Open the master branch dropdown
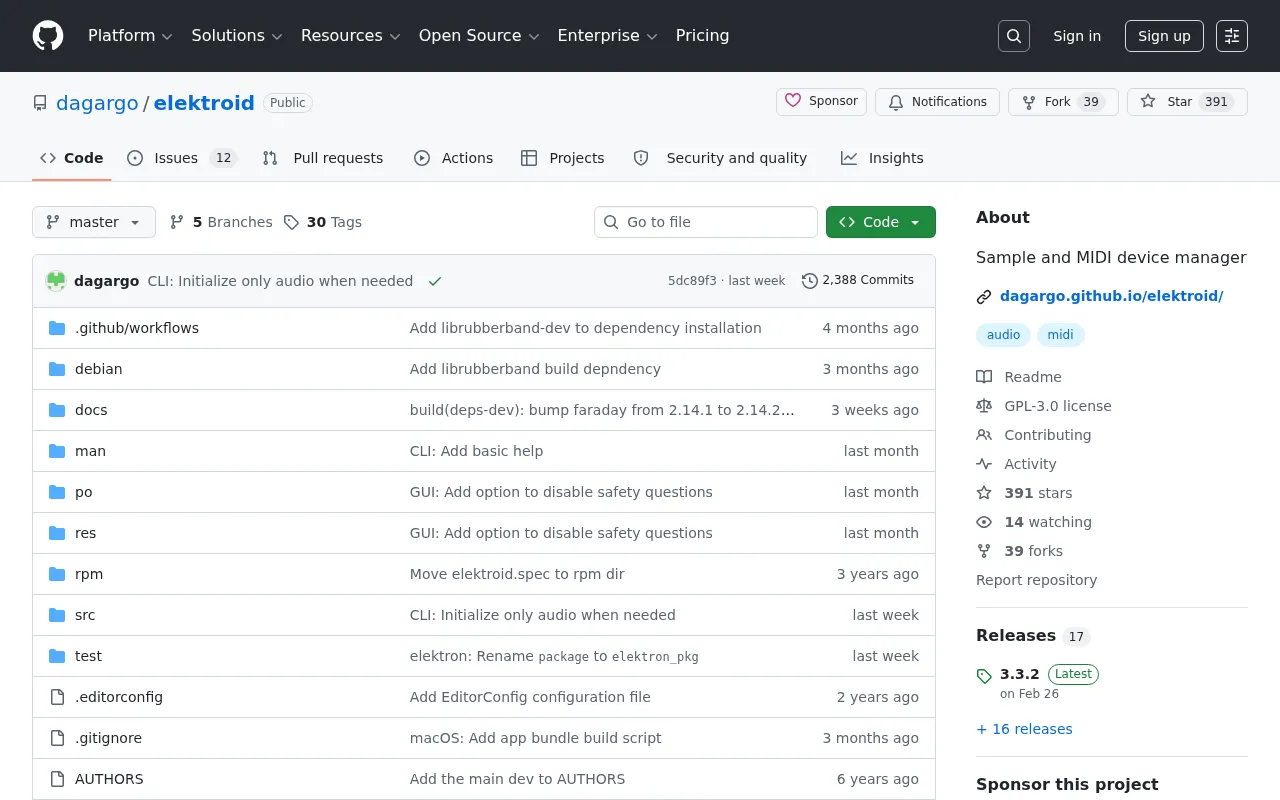 94,222
